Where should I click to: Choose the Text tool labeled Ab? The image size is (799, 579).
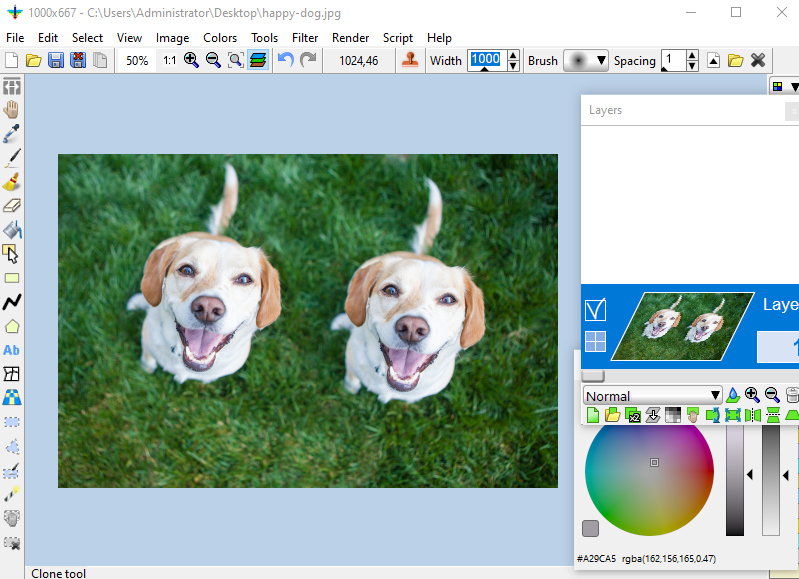(12, 350)
